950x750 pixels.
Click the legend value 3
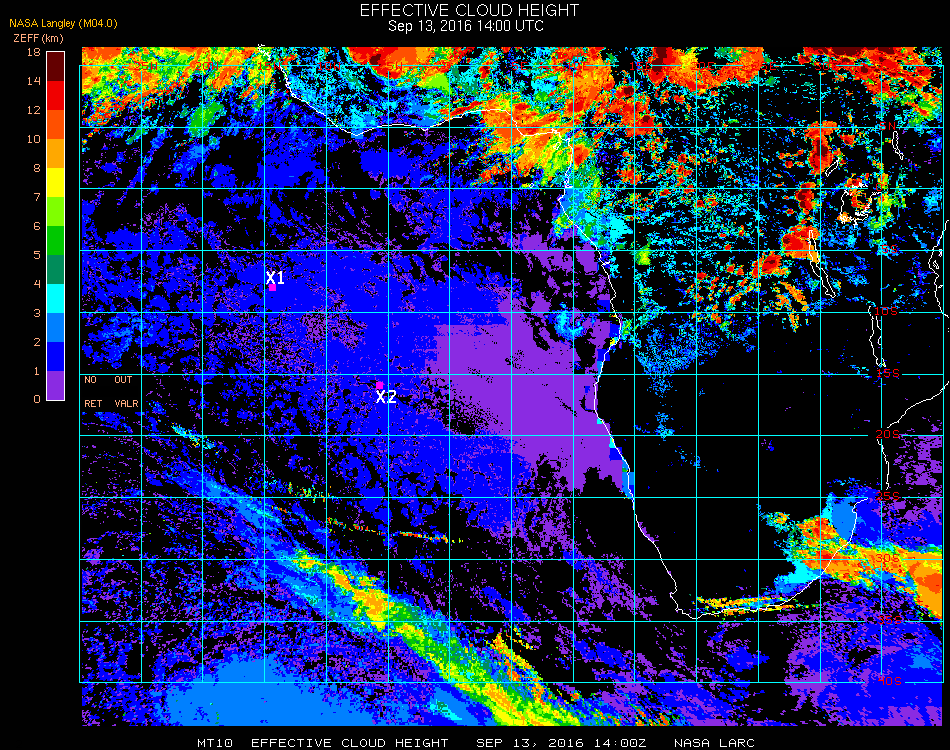click(x=37, y=313)
